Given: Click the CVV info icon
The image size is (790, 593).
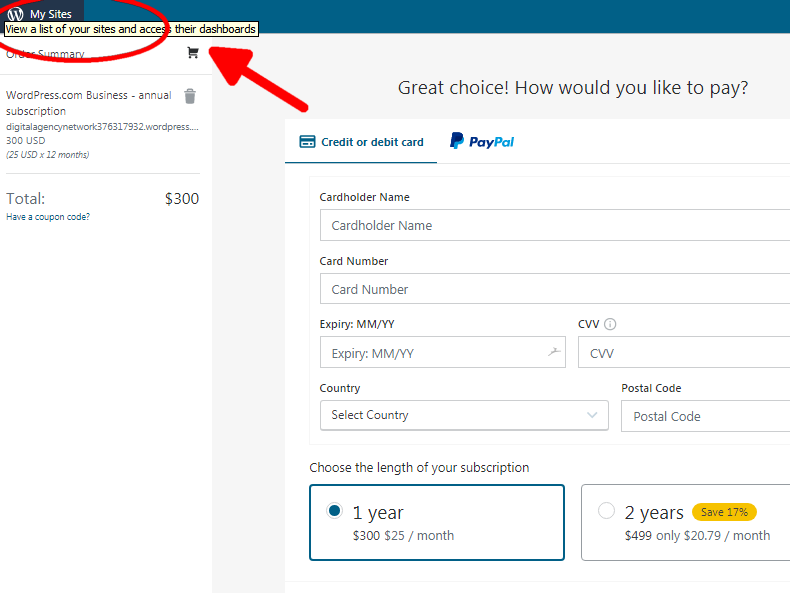Looking at the screenshot, I should coord(610,324).
